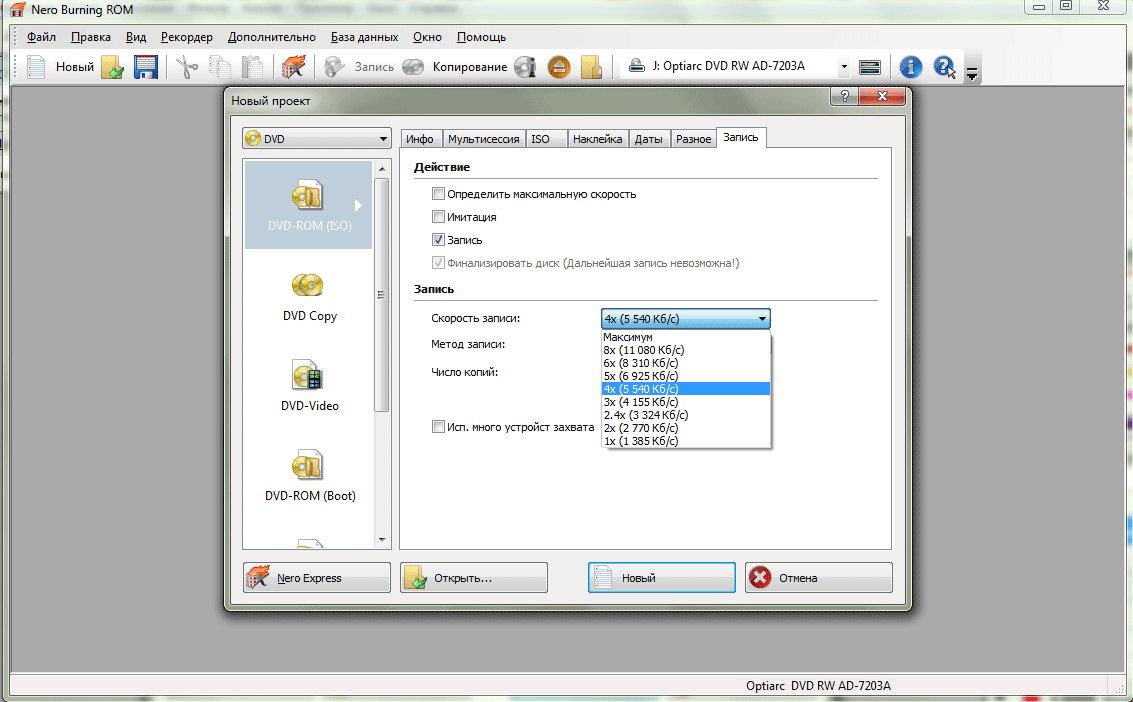
Task: Click the Отмена button
Action: tap(819, 578)
